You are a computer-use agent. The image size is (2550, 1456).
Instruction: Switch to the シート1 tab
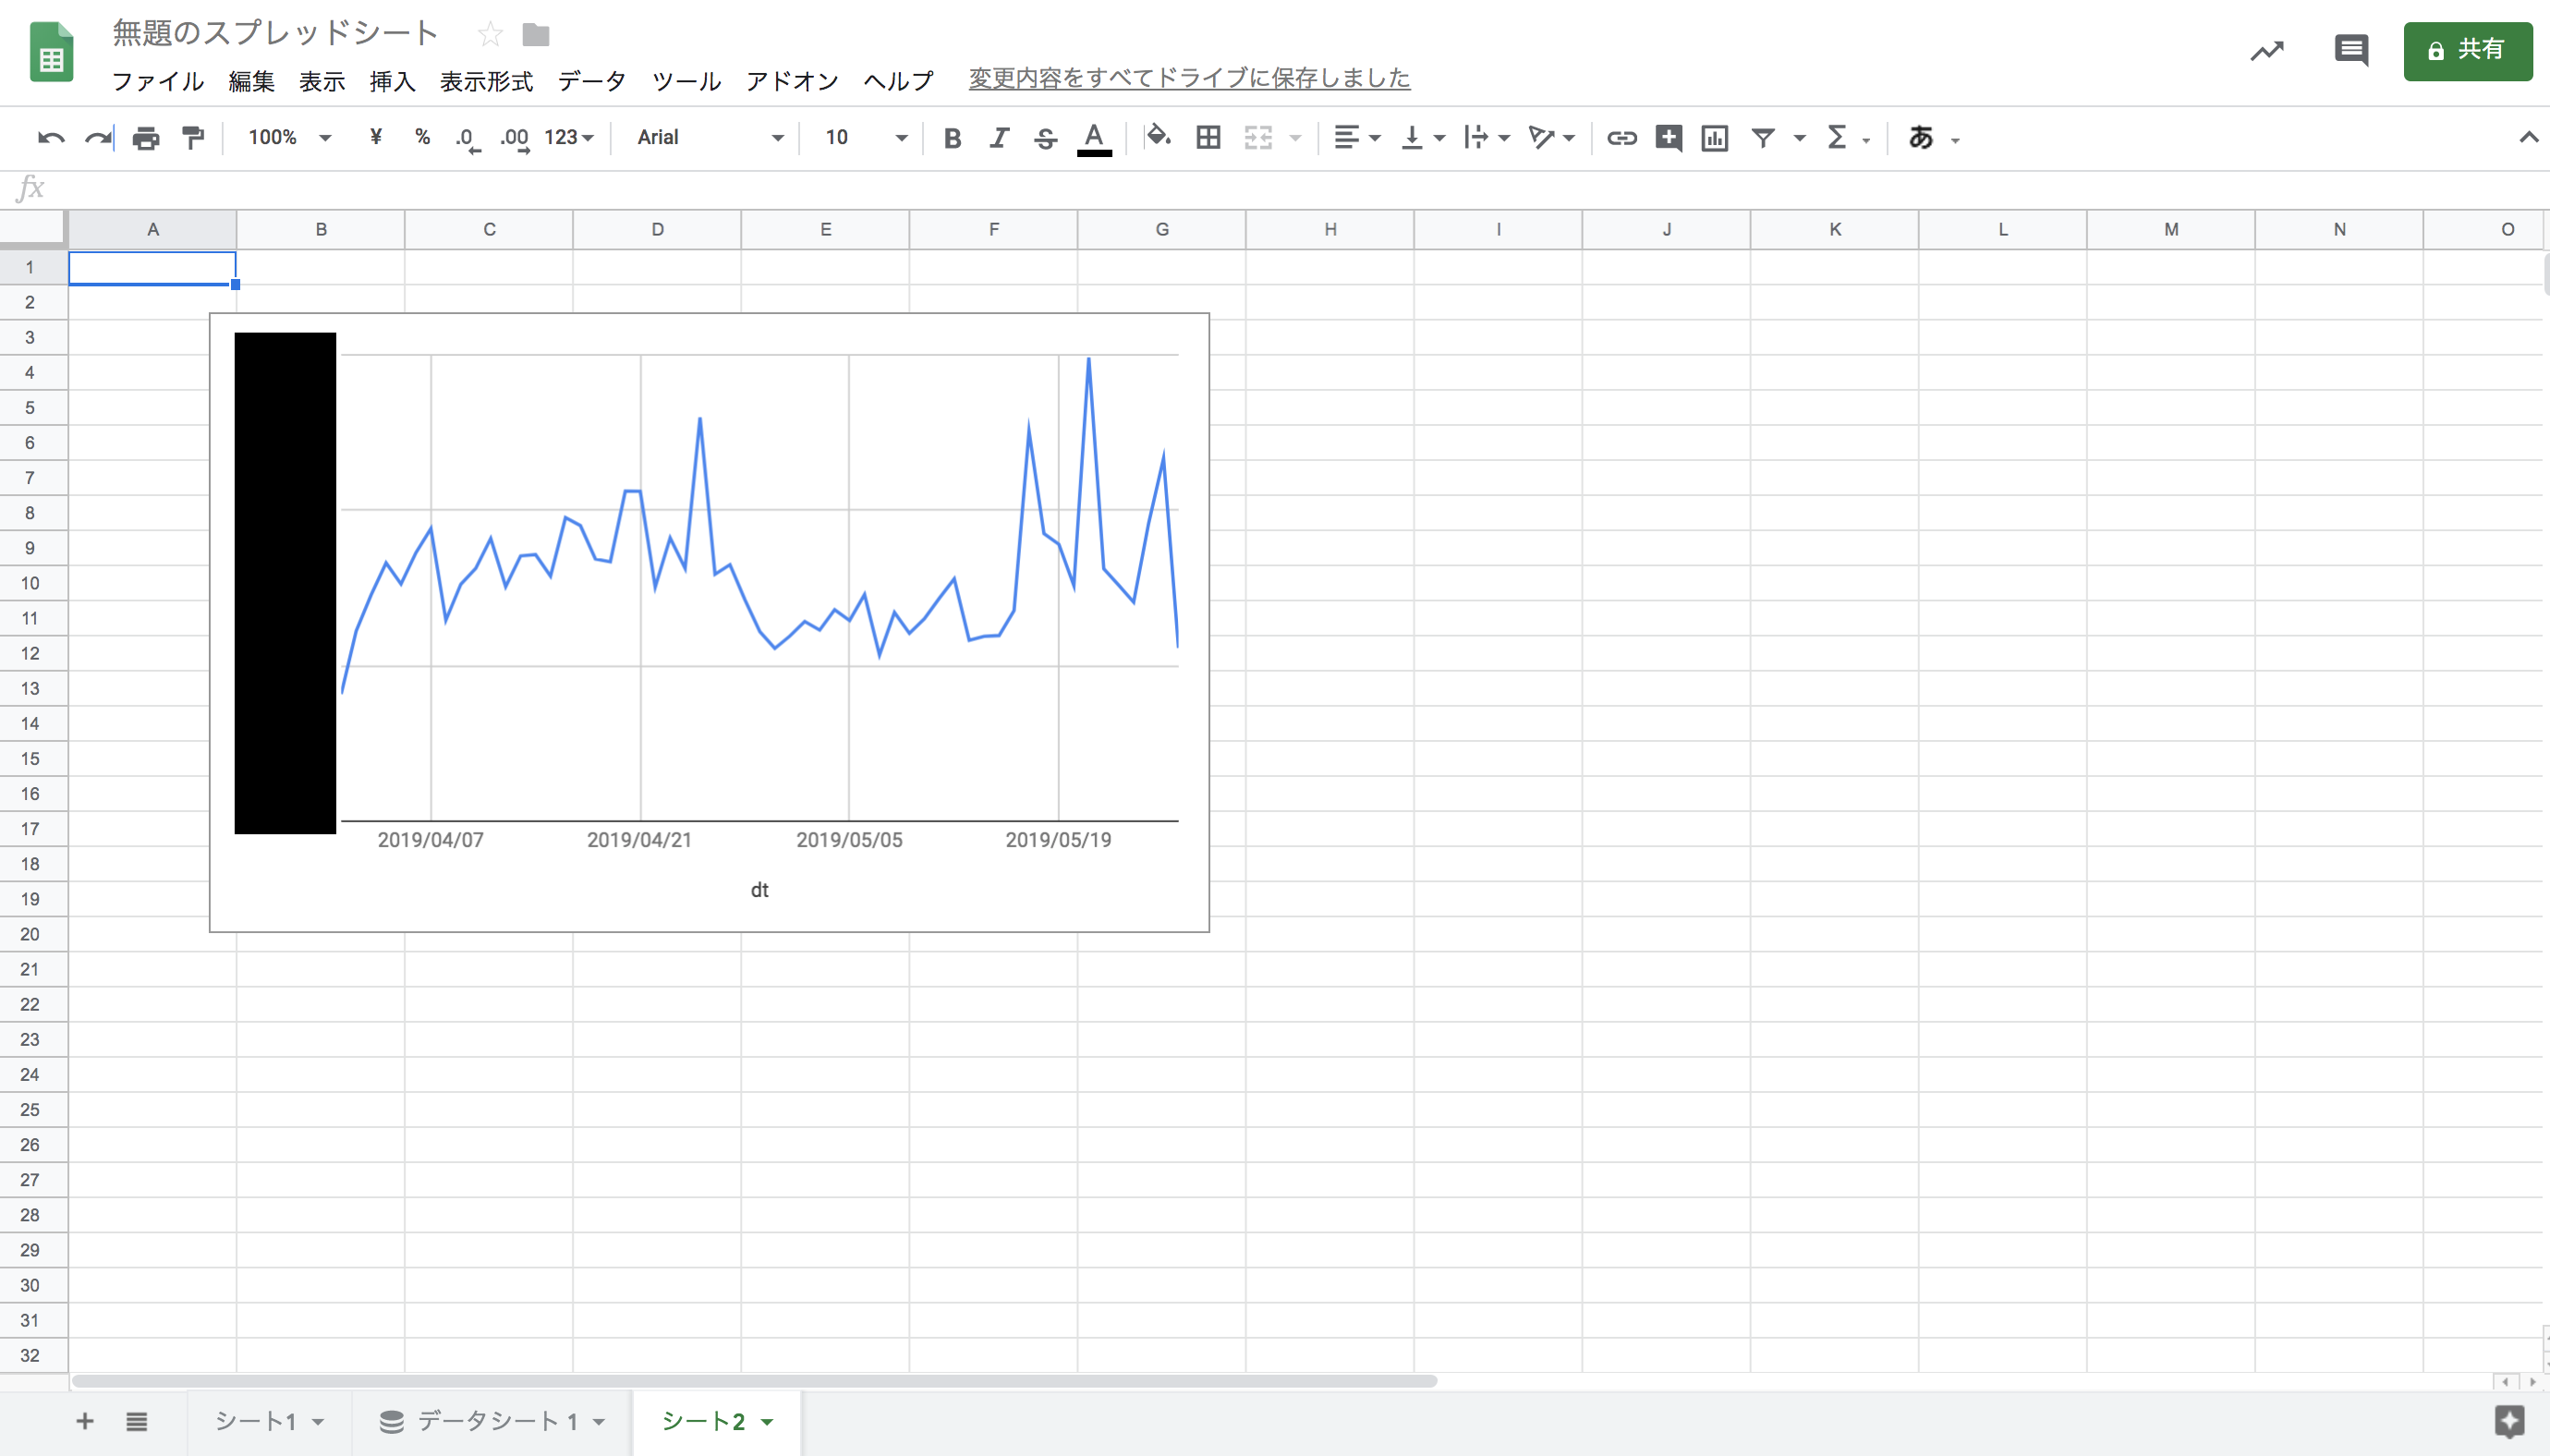(x=269, y=1421)
